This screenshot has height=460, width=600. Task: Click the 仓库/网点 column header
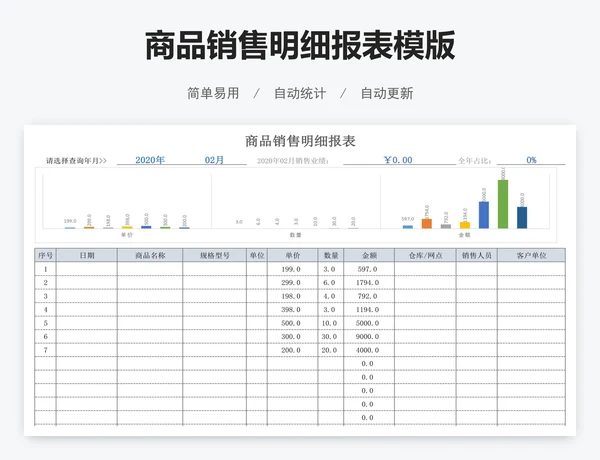pyautogui.click(x=425, y=255)
